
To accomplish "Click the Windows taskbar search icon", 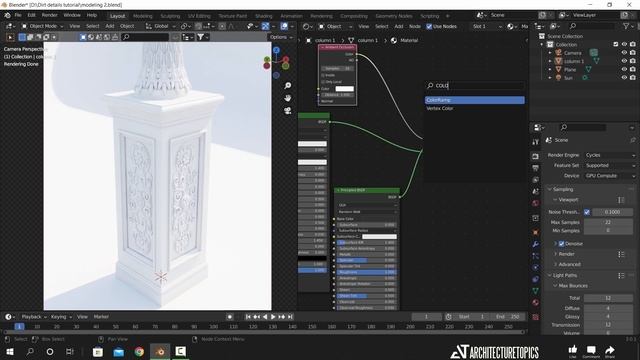I will [x=30, y=351].
